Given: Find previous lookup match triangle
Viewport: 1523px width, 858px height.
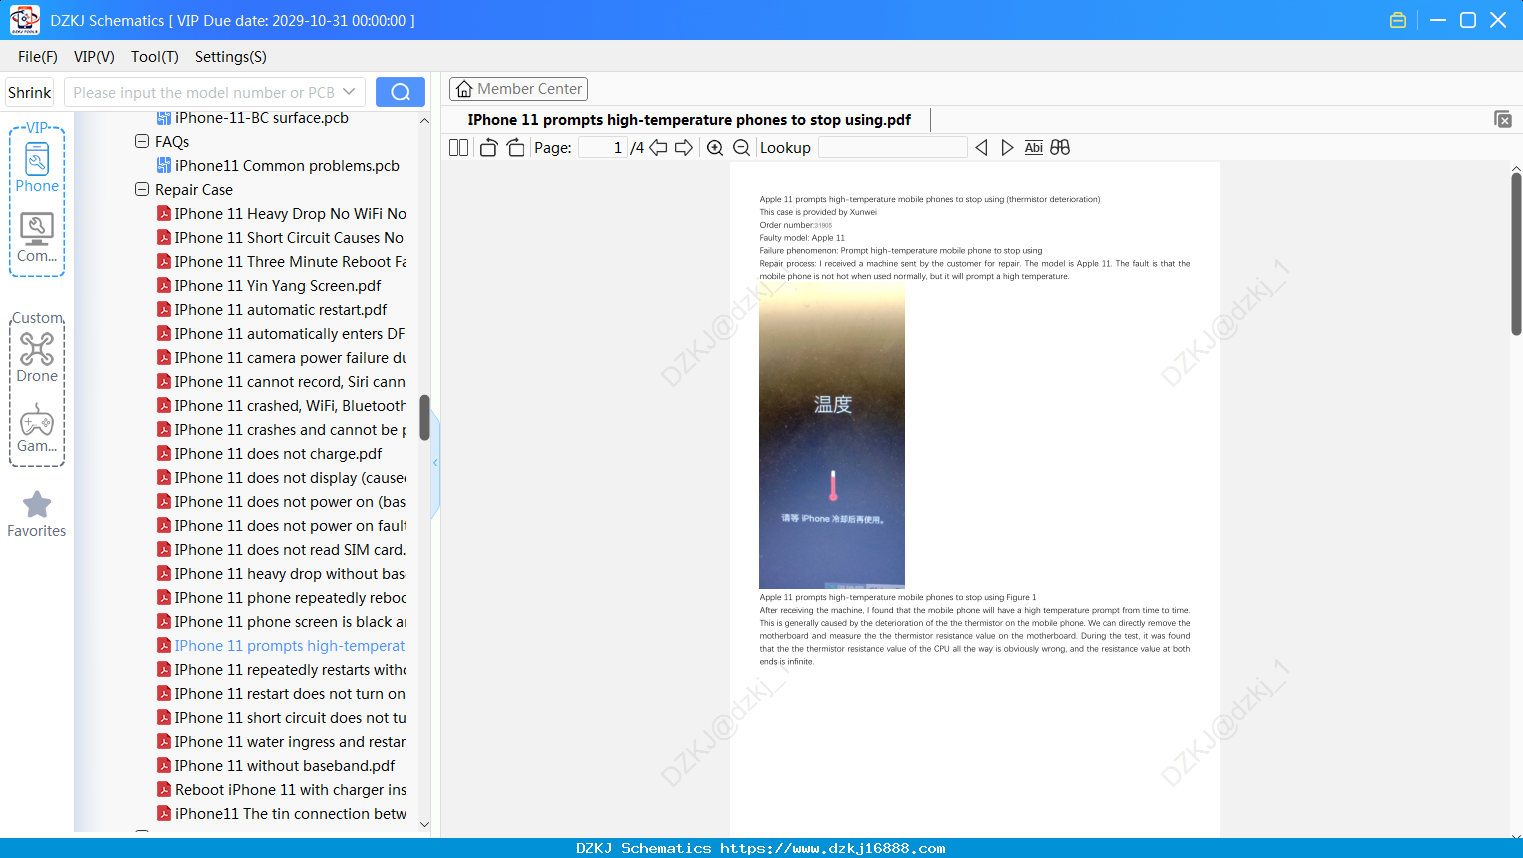Looking at the screenshot, I should point(981,148).
